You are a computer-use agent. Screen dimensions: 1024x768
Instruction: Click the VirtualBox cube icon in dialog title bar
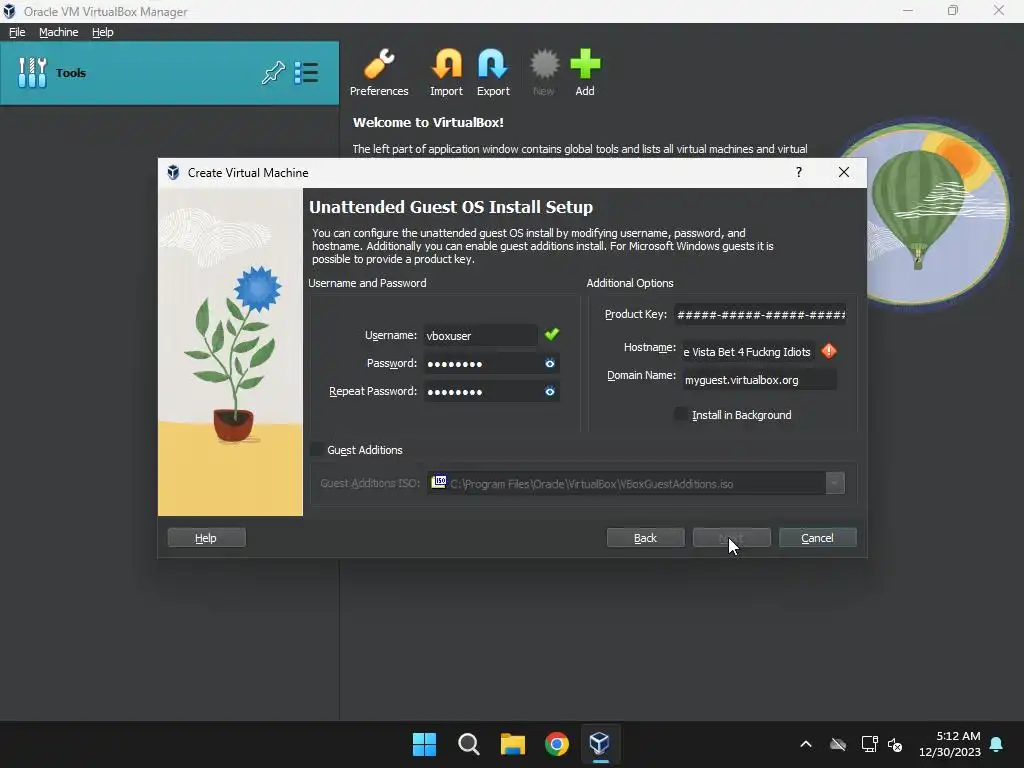coord(173,172)
